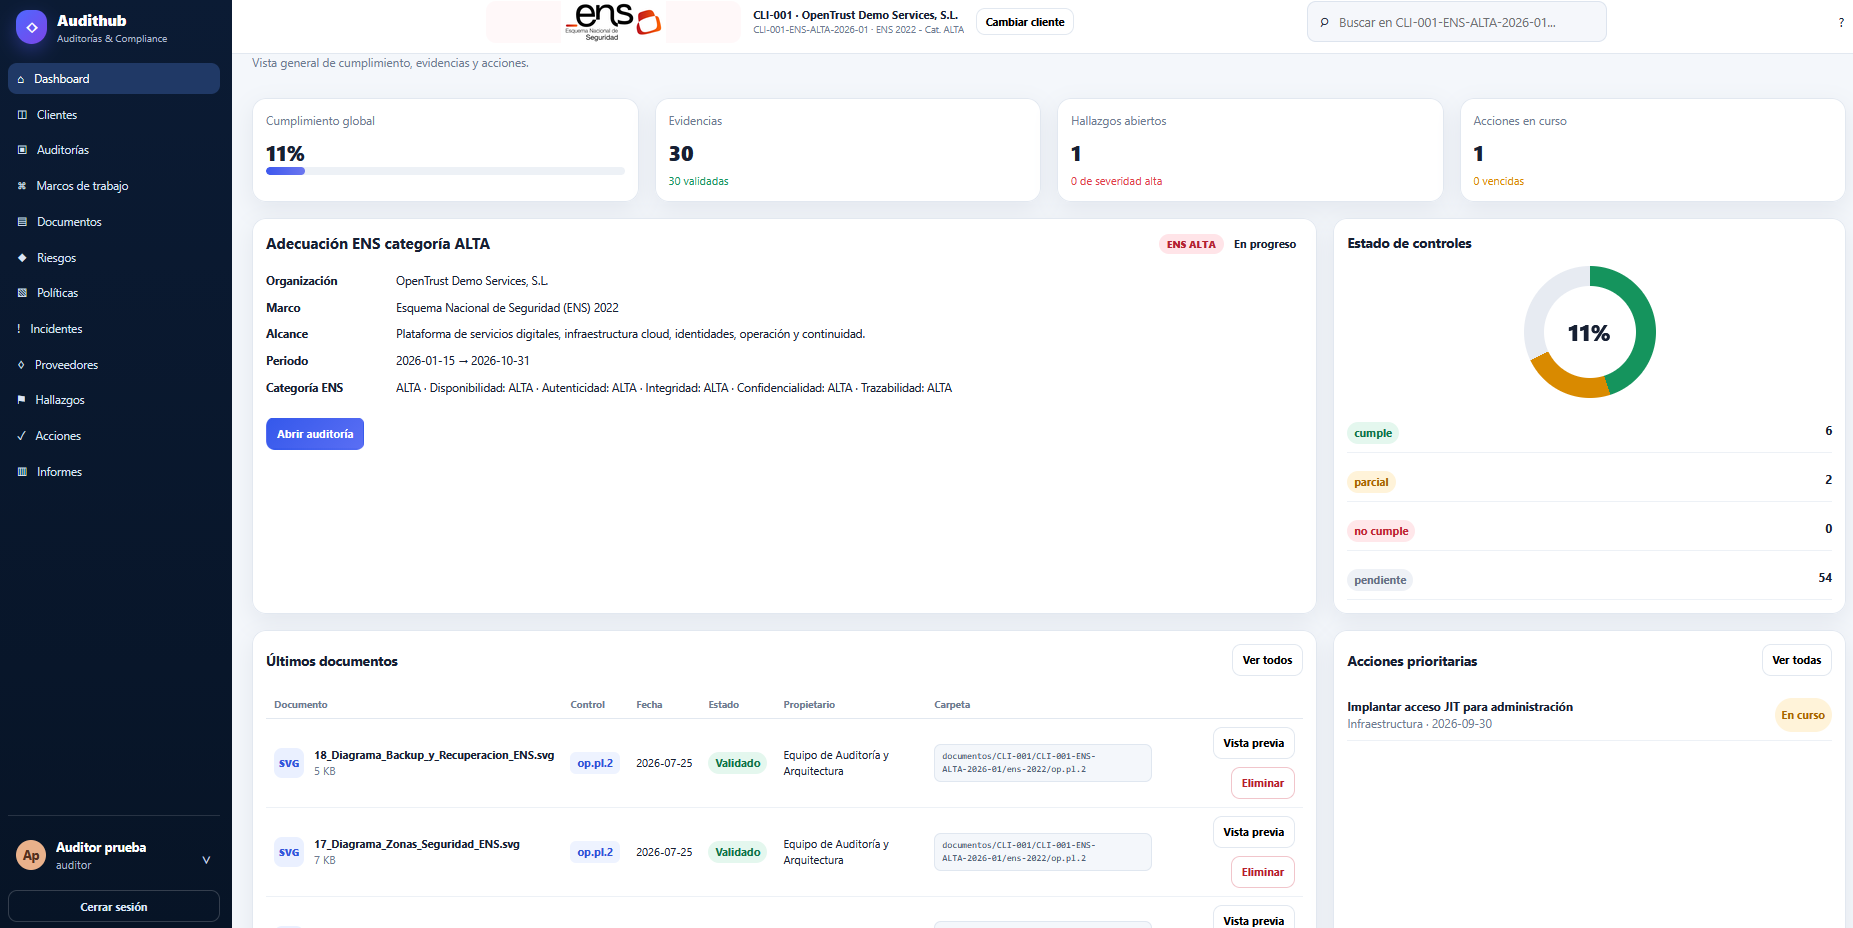This screenshot has height=928, width=1853.
Task: Click the SVG badge for 17_Diagrama_Zonas file
Action: tap(289, 852)
